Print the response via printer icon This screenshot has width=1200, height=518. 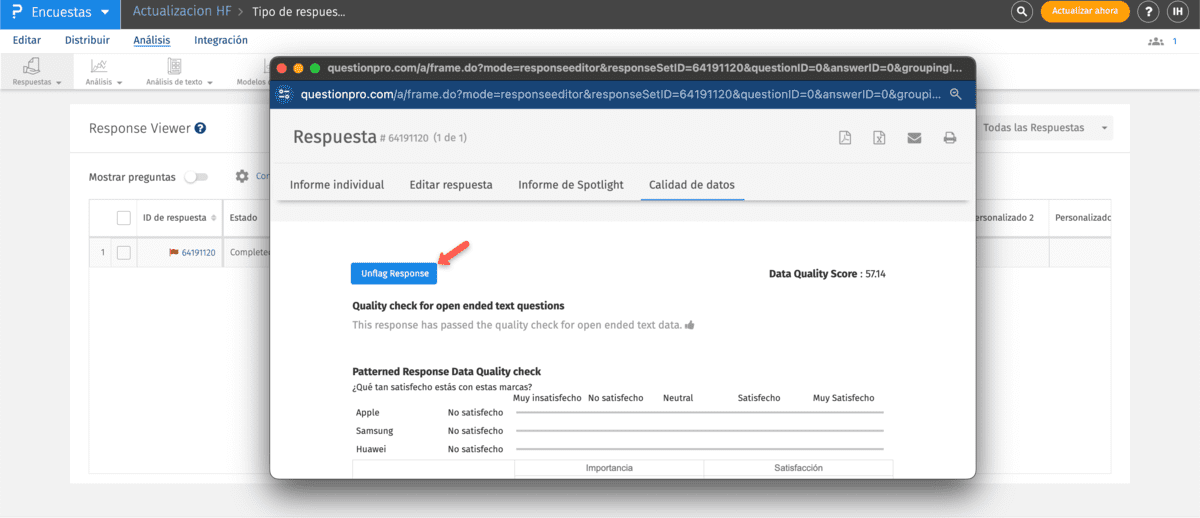click(950, 138)
